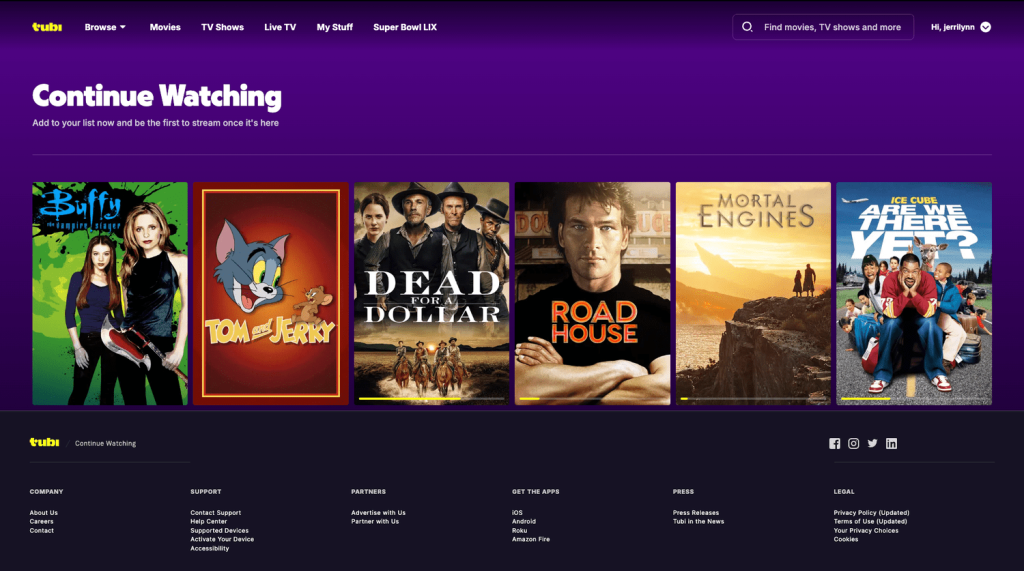Open the About Us link
Image resolution: width=1024 pixels, height=571 pixels.
44,513
